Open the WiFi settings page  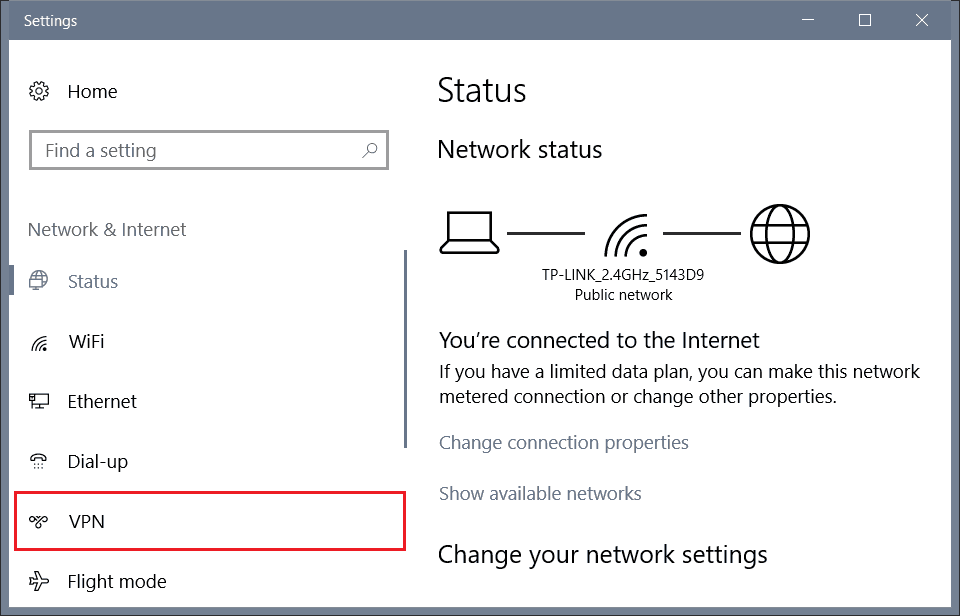86,342
